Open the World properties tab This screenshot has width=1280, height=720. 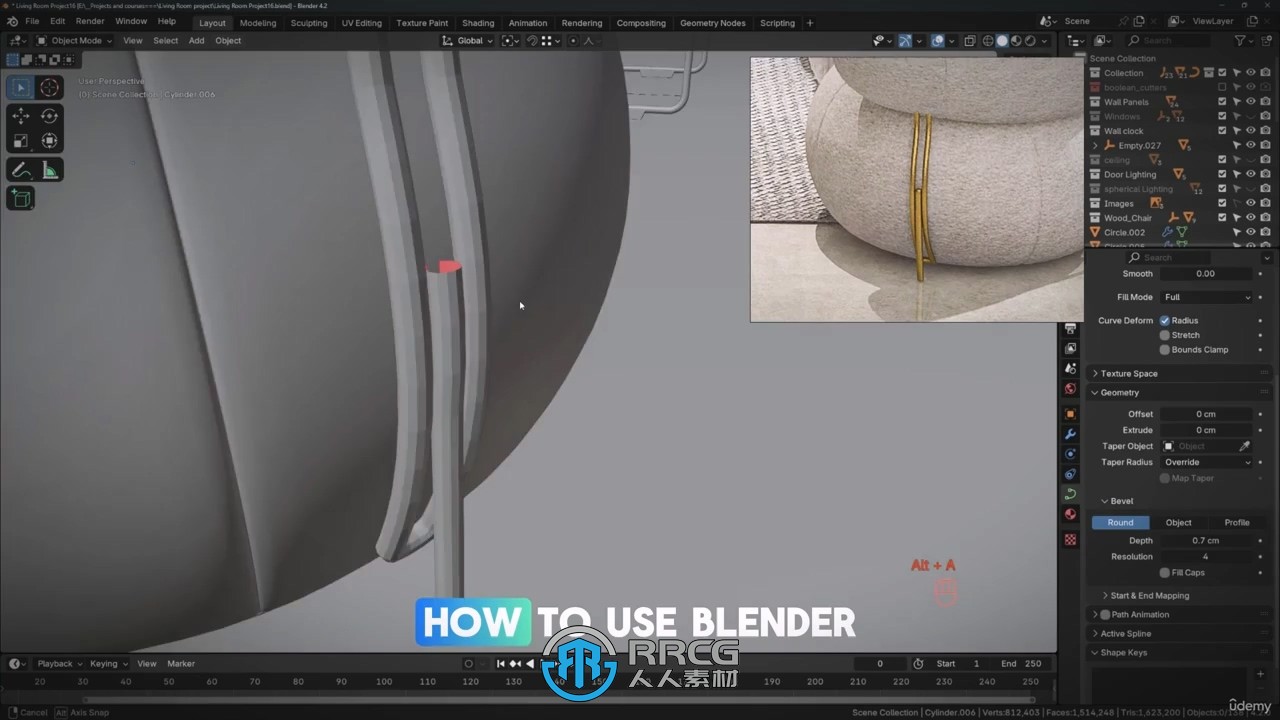(1070, 388)
